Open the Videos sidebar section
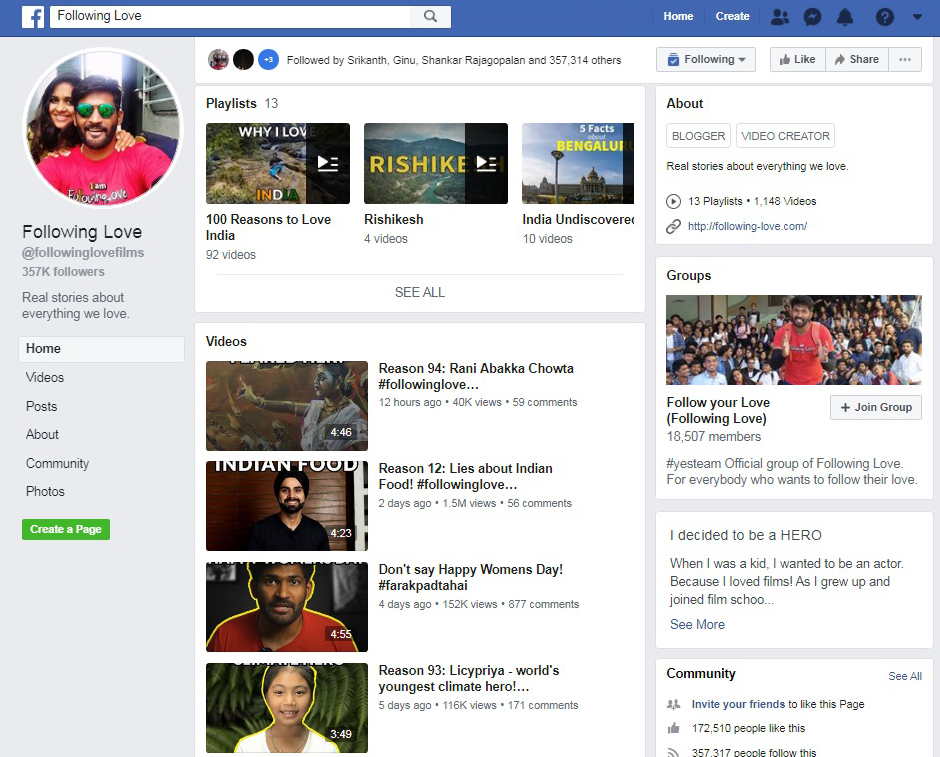The image size is (940, 757). [45, 378]
